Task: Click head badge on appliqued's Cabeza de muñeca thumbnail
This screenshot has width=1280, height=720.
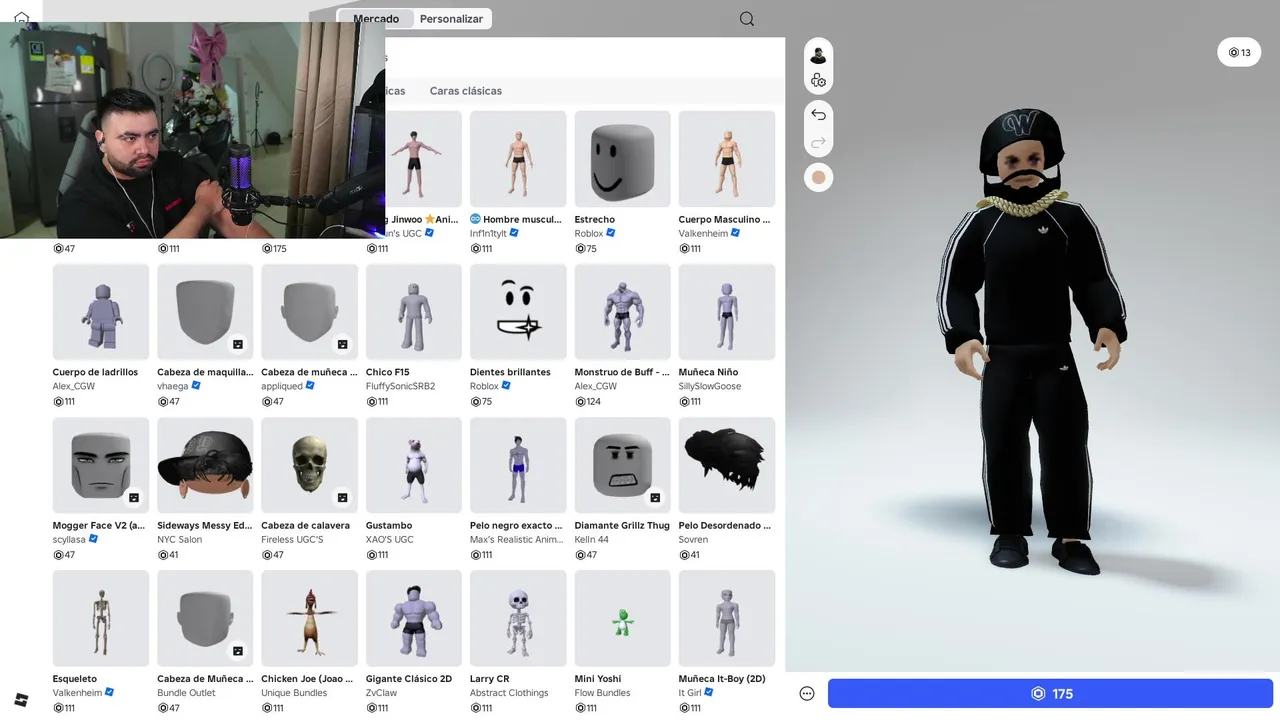Action: tap(342, 344)
